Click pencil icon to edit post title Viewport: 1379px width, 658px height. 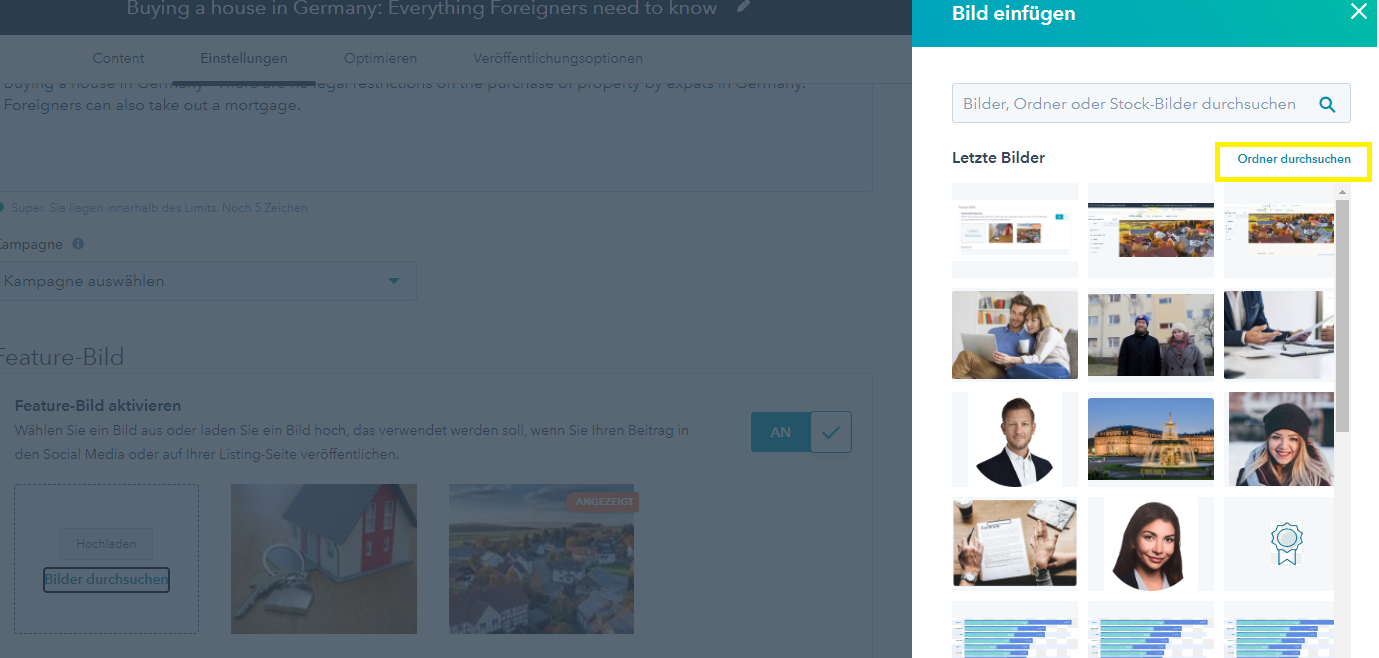click(743, 8)
